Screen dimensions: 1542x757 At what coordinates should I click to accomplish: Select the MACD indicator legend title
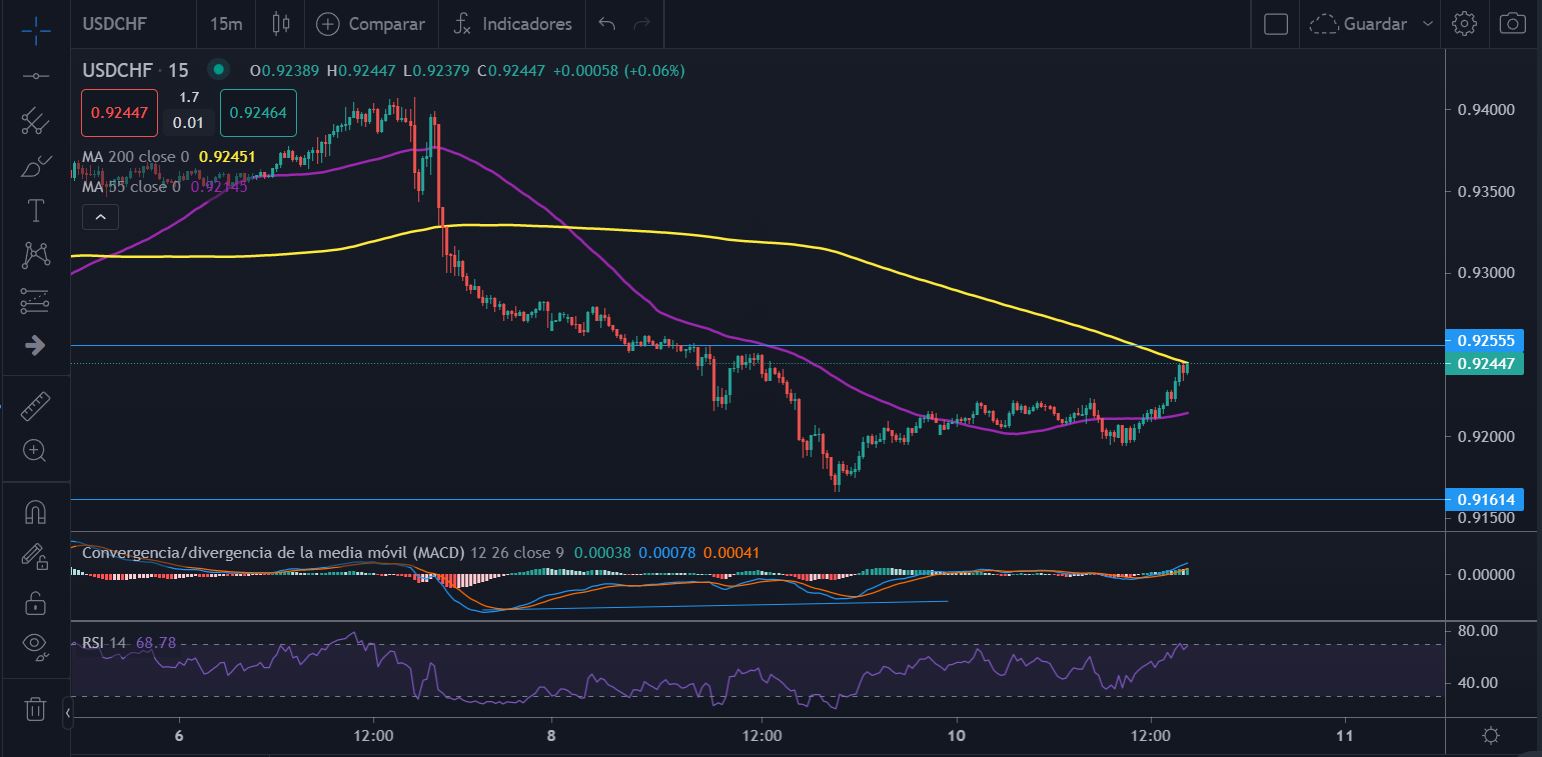click(x=273, y=552)
